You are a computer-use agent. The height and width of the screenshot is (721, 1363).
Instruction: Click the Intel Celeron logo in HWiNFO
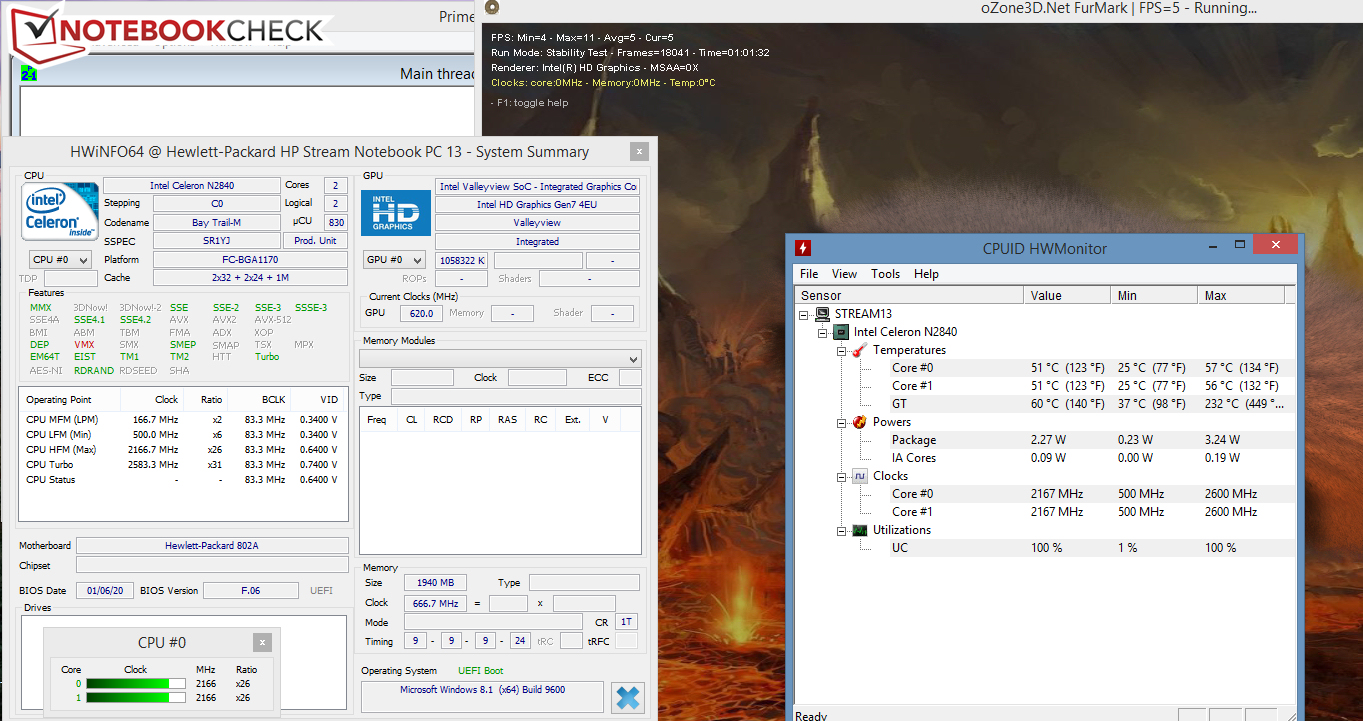[61, 211]
